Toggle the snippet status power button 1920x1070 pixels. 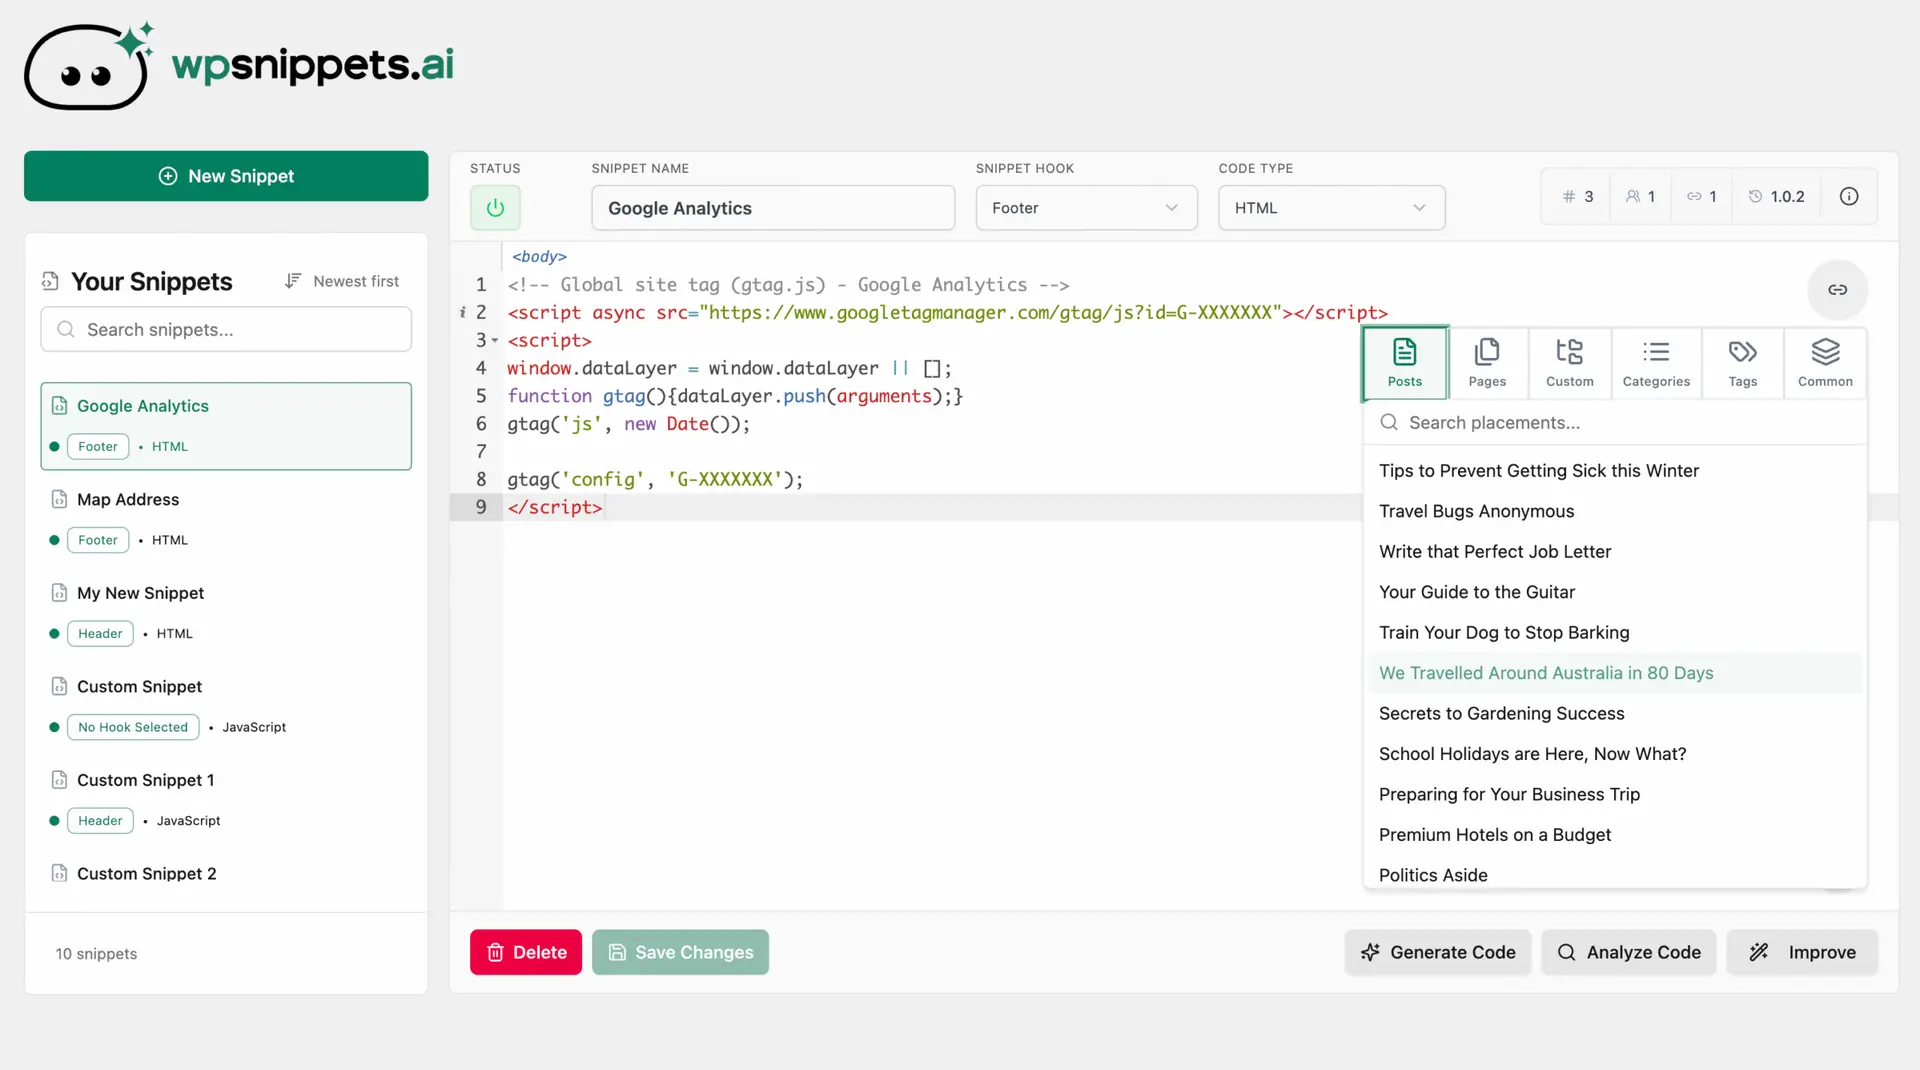tap(495, 208)
